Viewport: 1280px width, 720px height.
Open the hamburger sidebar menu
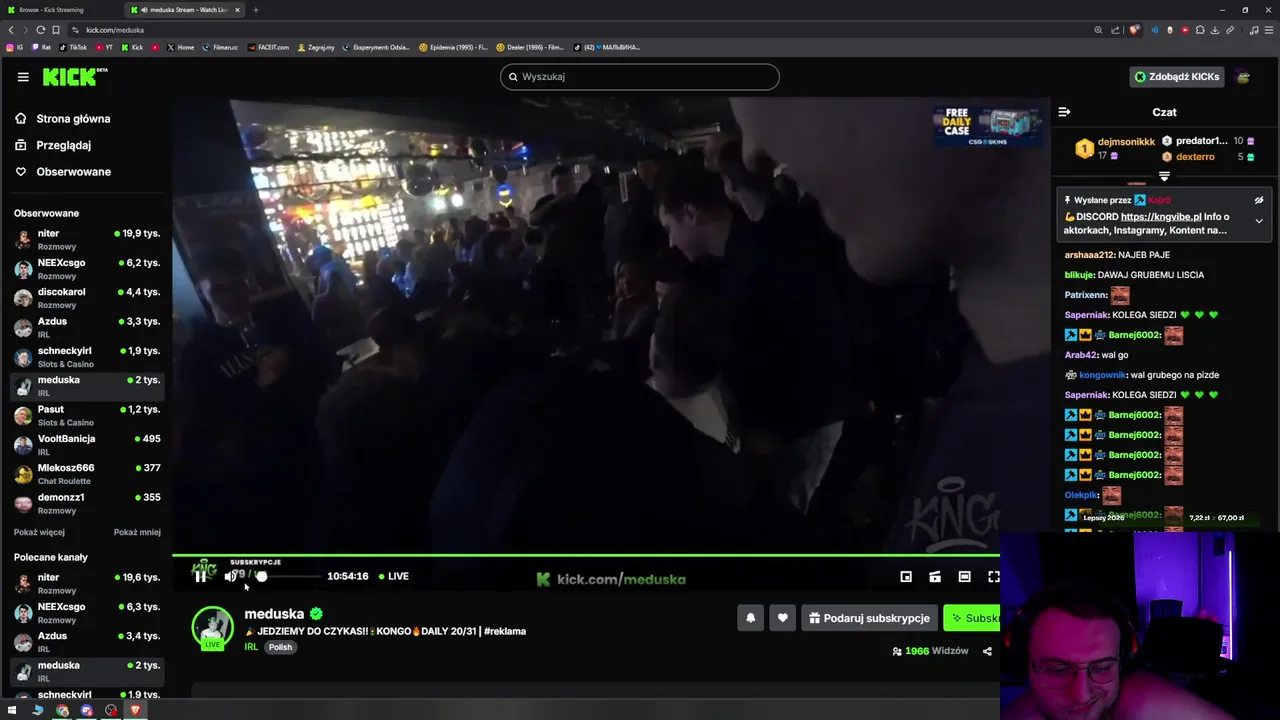coord(23,76)
